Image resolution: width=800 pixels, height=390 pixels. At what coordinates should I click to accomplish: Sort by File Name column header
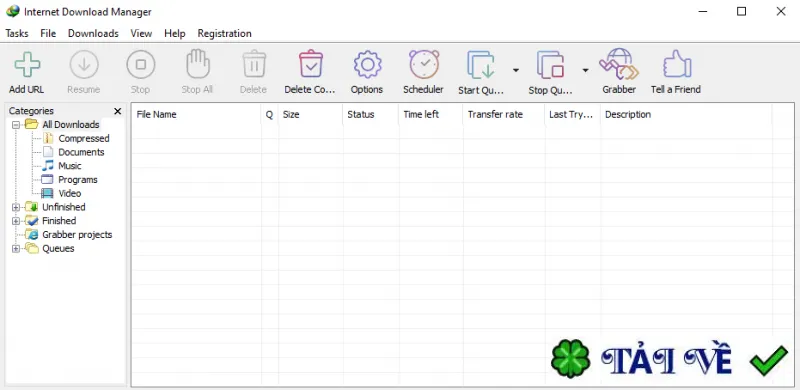197,114
